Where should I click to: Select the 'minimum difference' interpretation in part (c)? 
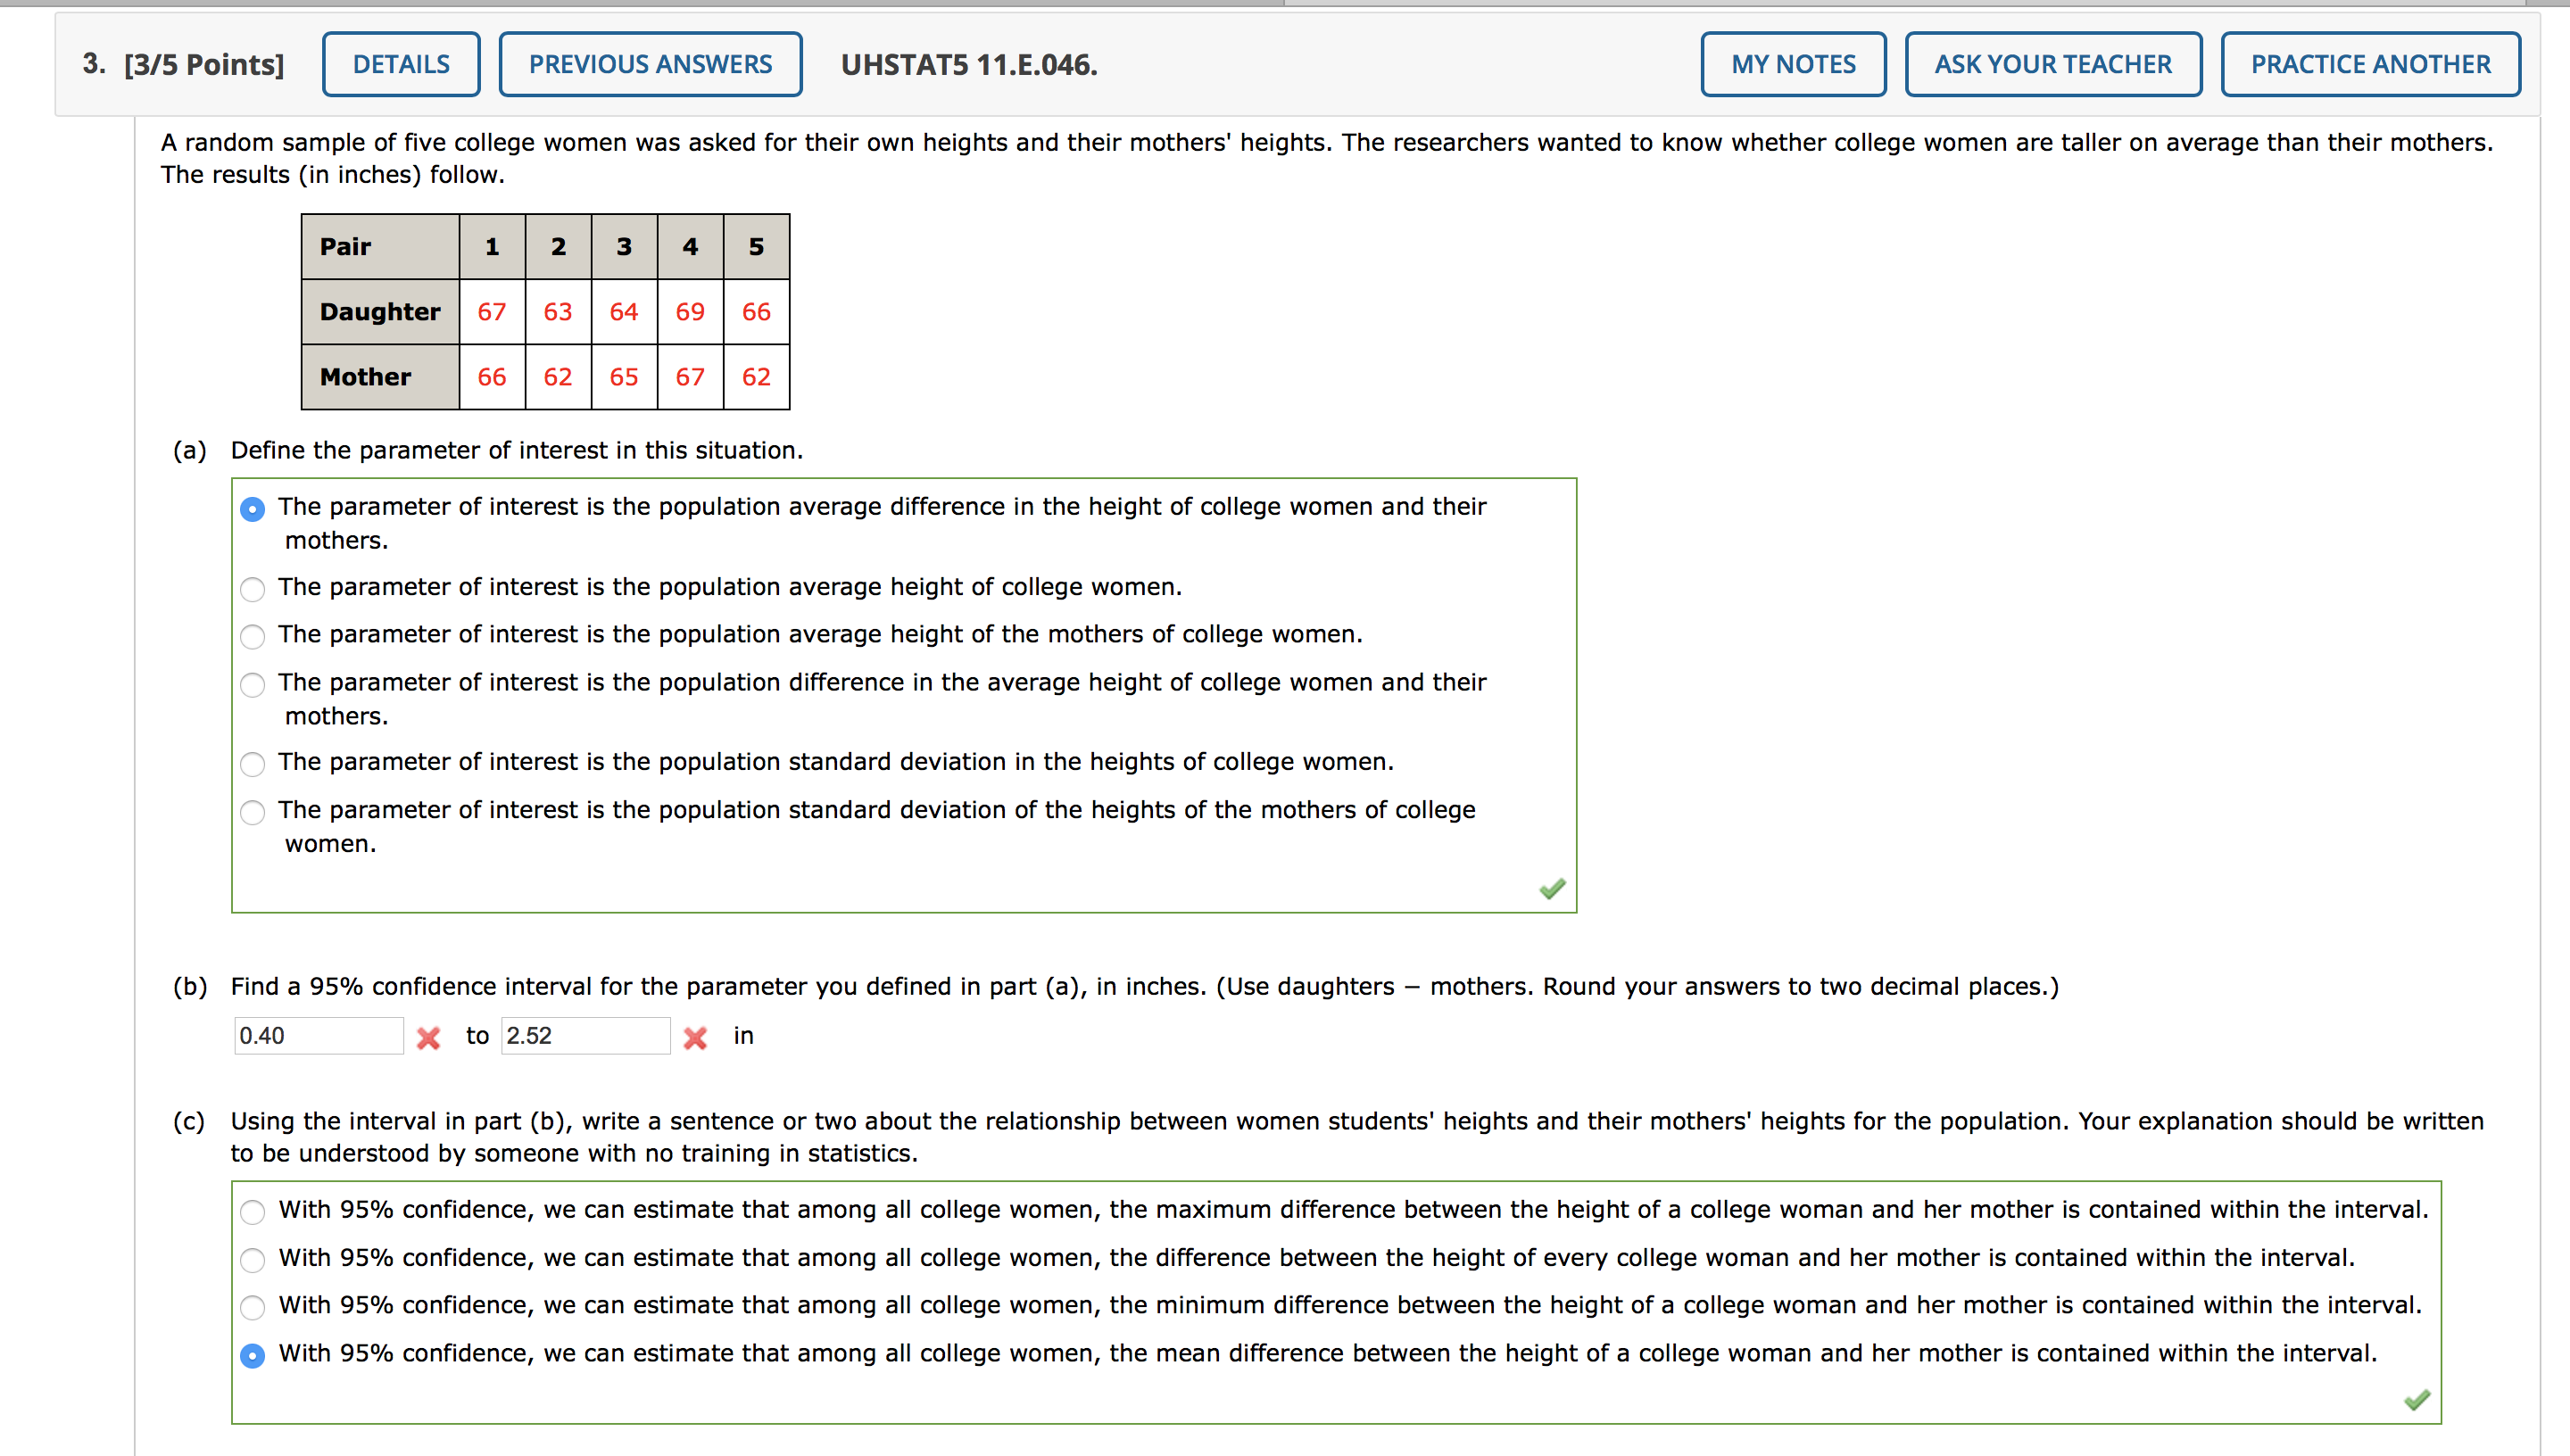point(253,1307)
